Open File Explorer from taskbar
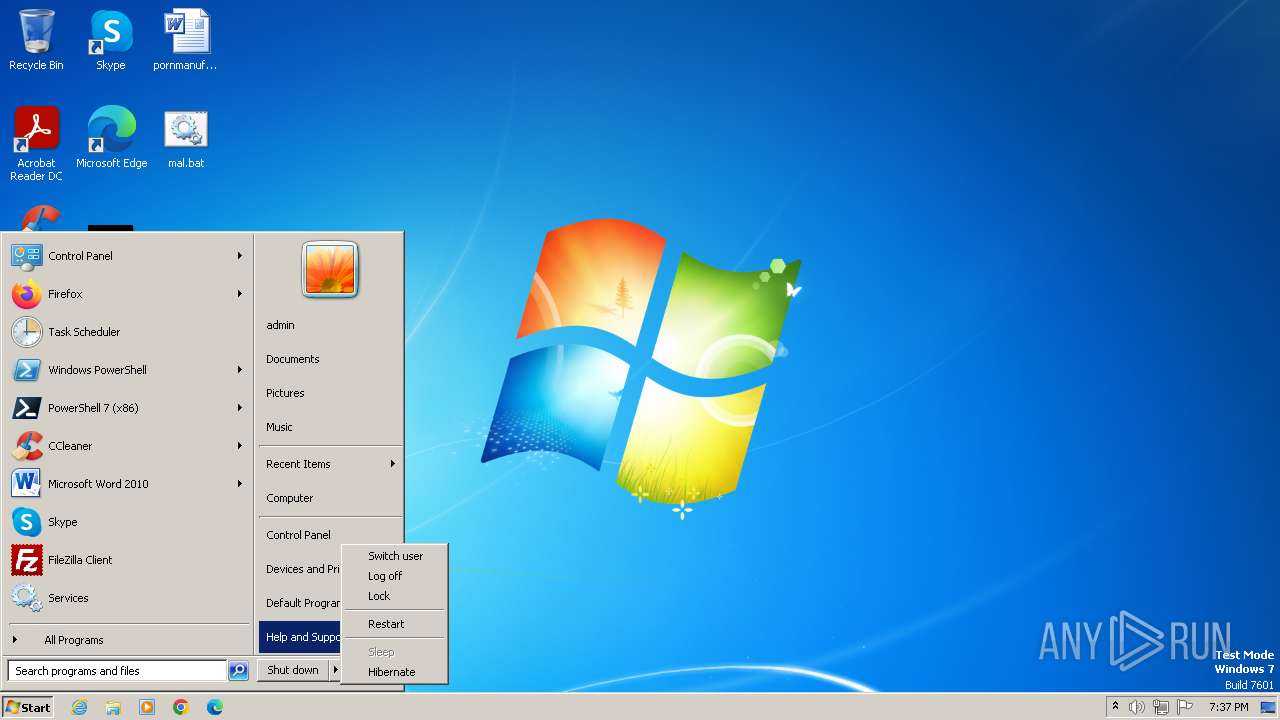The image size is (1280, 720). [113, 707]
